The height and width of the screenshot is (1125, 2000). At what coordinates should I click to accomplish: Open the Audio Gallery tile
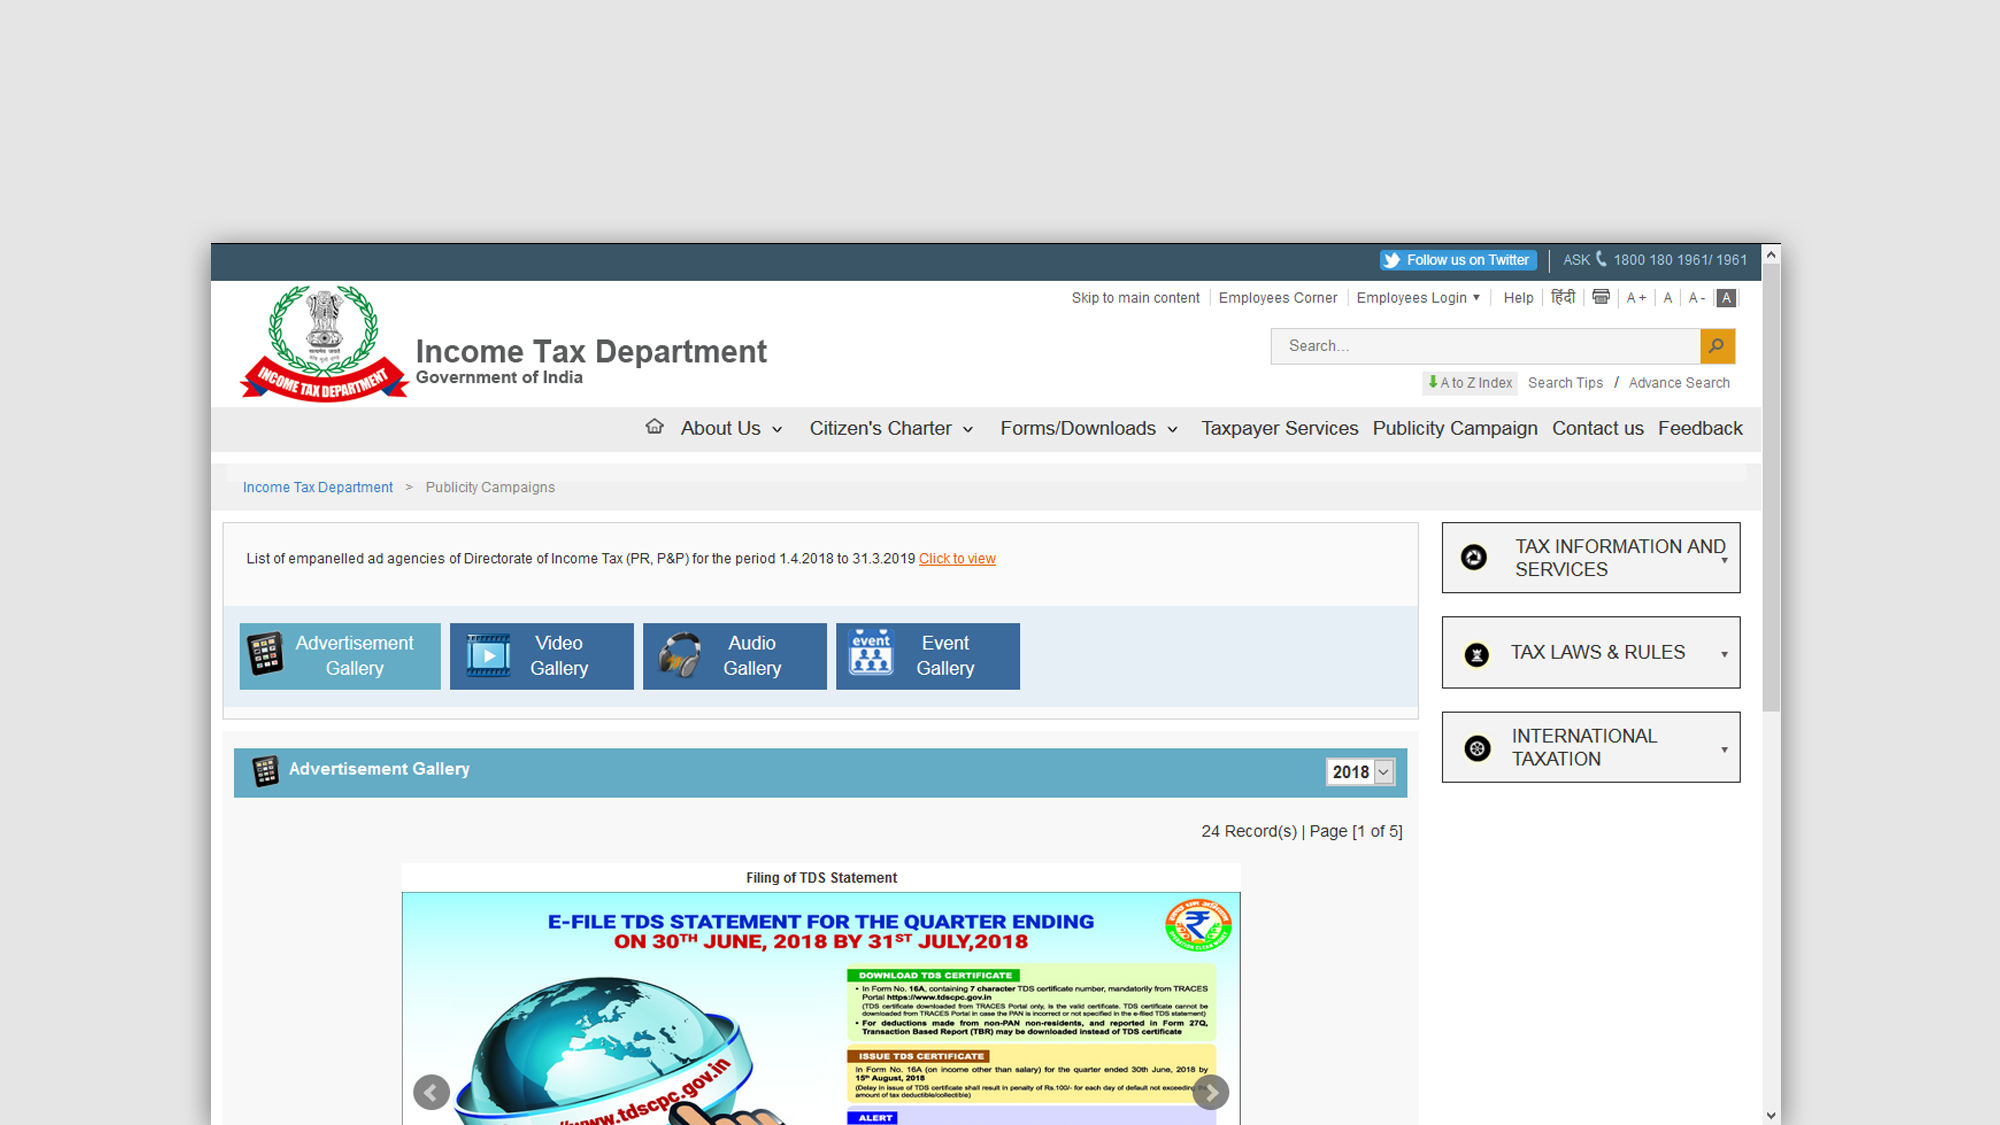point(734,656)
